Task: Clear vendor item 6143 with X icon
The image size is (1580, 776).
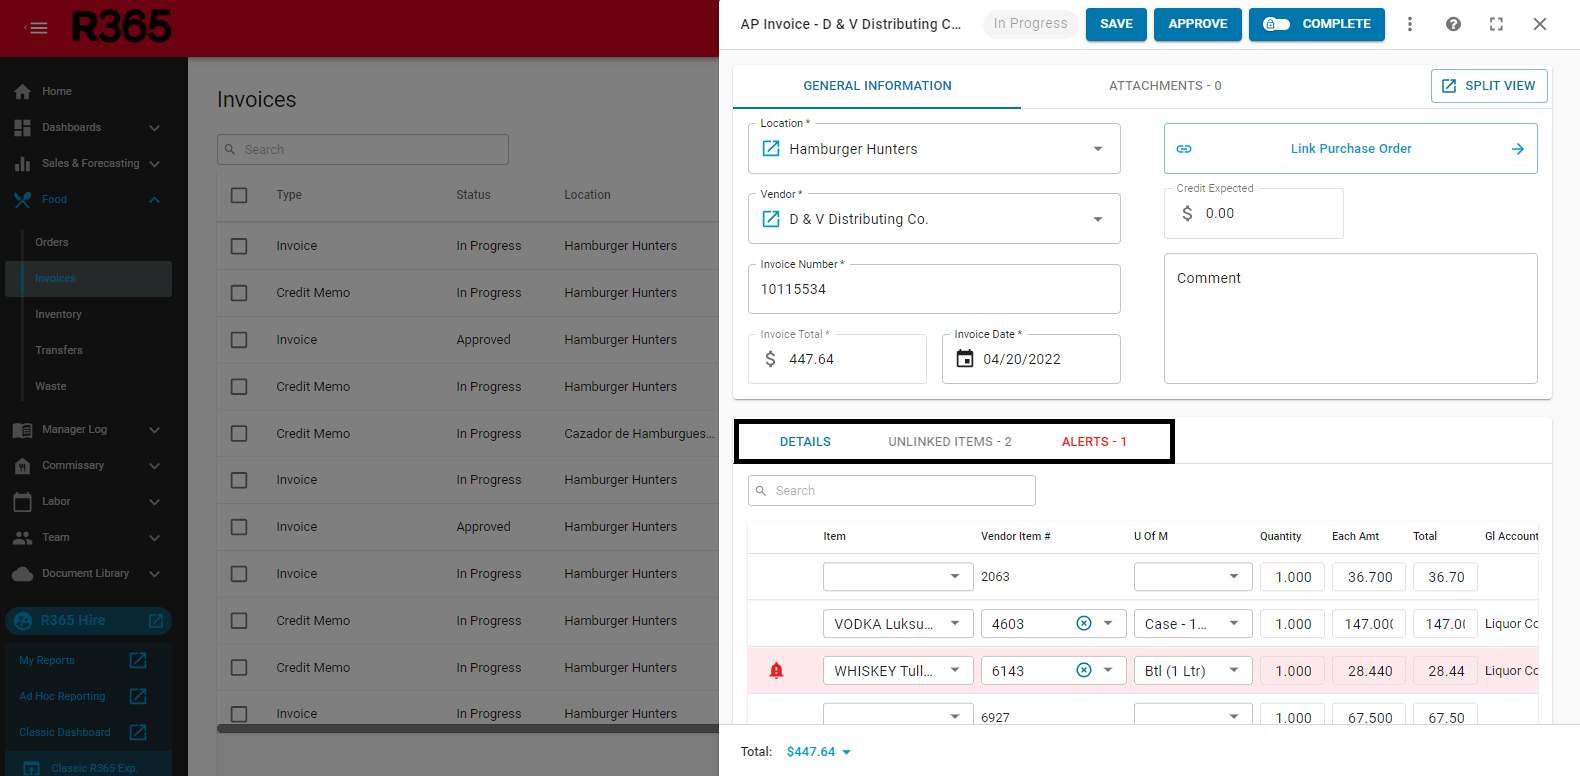Action: pos(1083,670)
